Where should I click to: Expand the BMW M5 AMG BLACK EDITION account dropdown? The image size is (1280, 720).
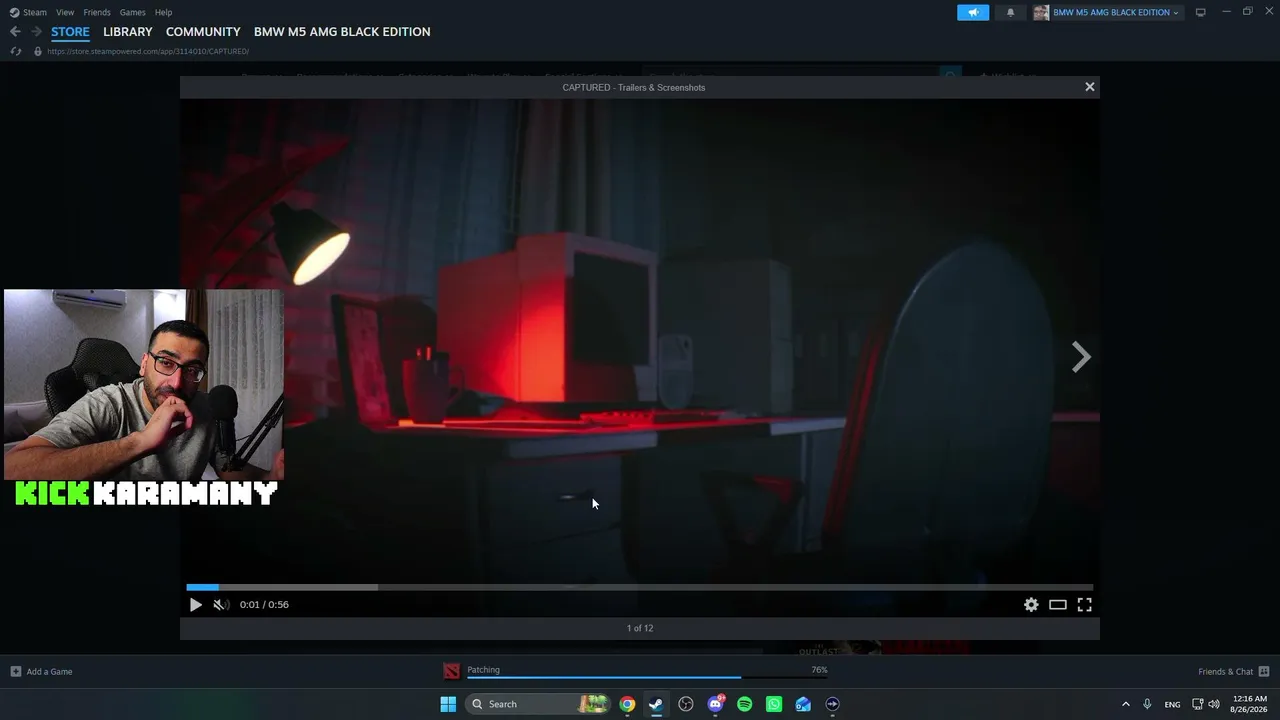(1115, 12)
